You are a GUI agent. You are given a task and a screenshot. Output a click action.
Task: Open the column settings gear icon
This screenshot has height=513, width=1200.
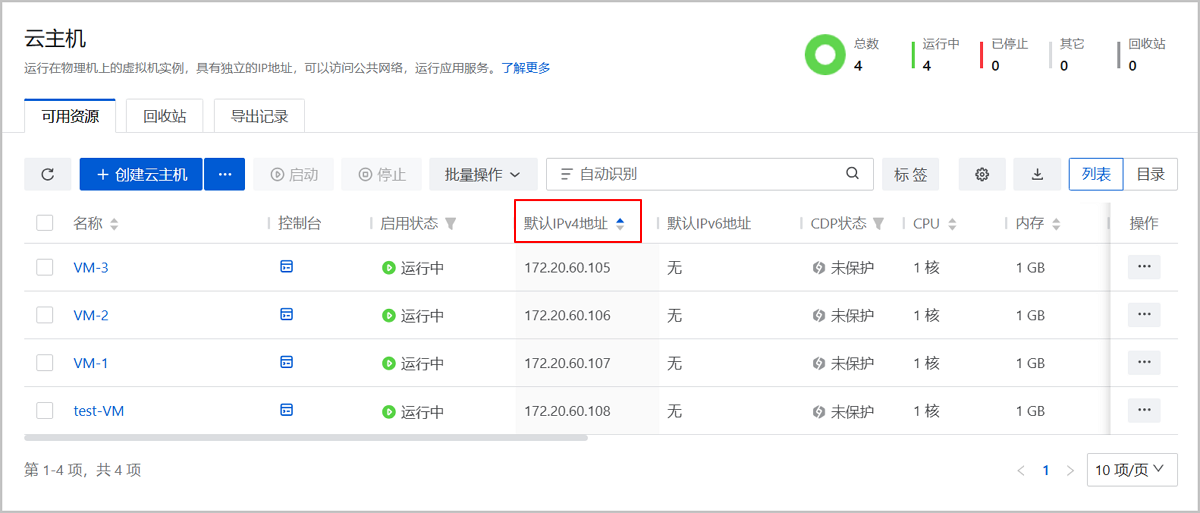click(982, 174)
